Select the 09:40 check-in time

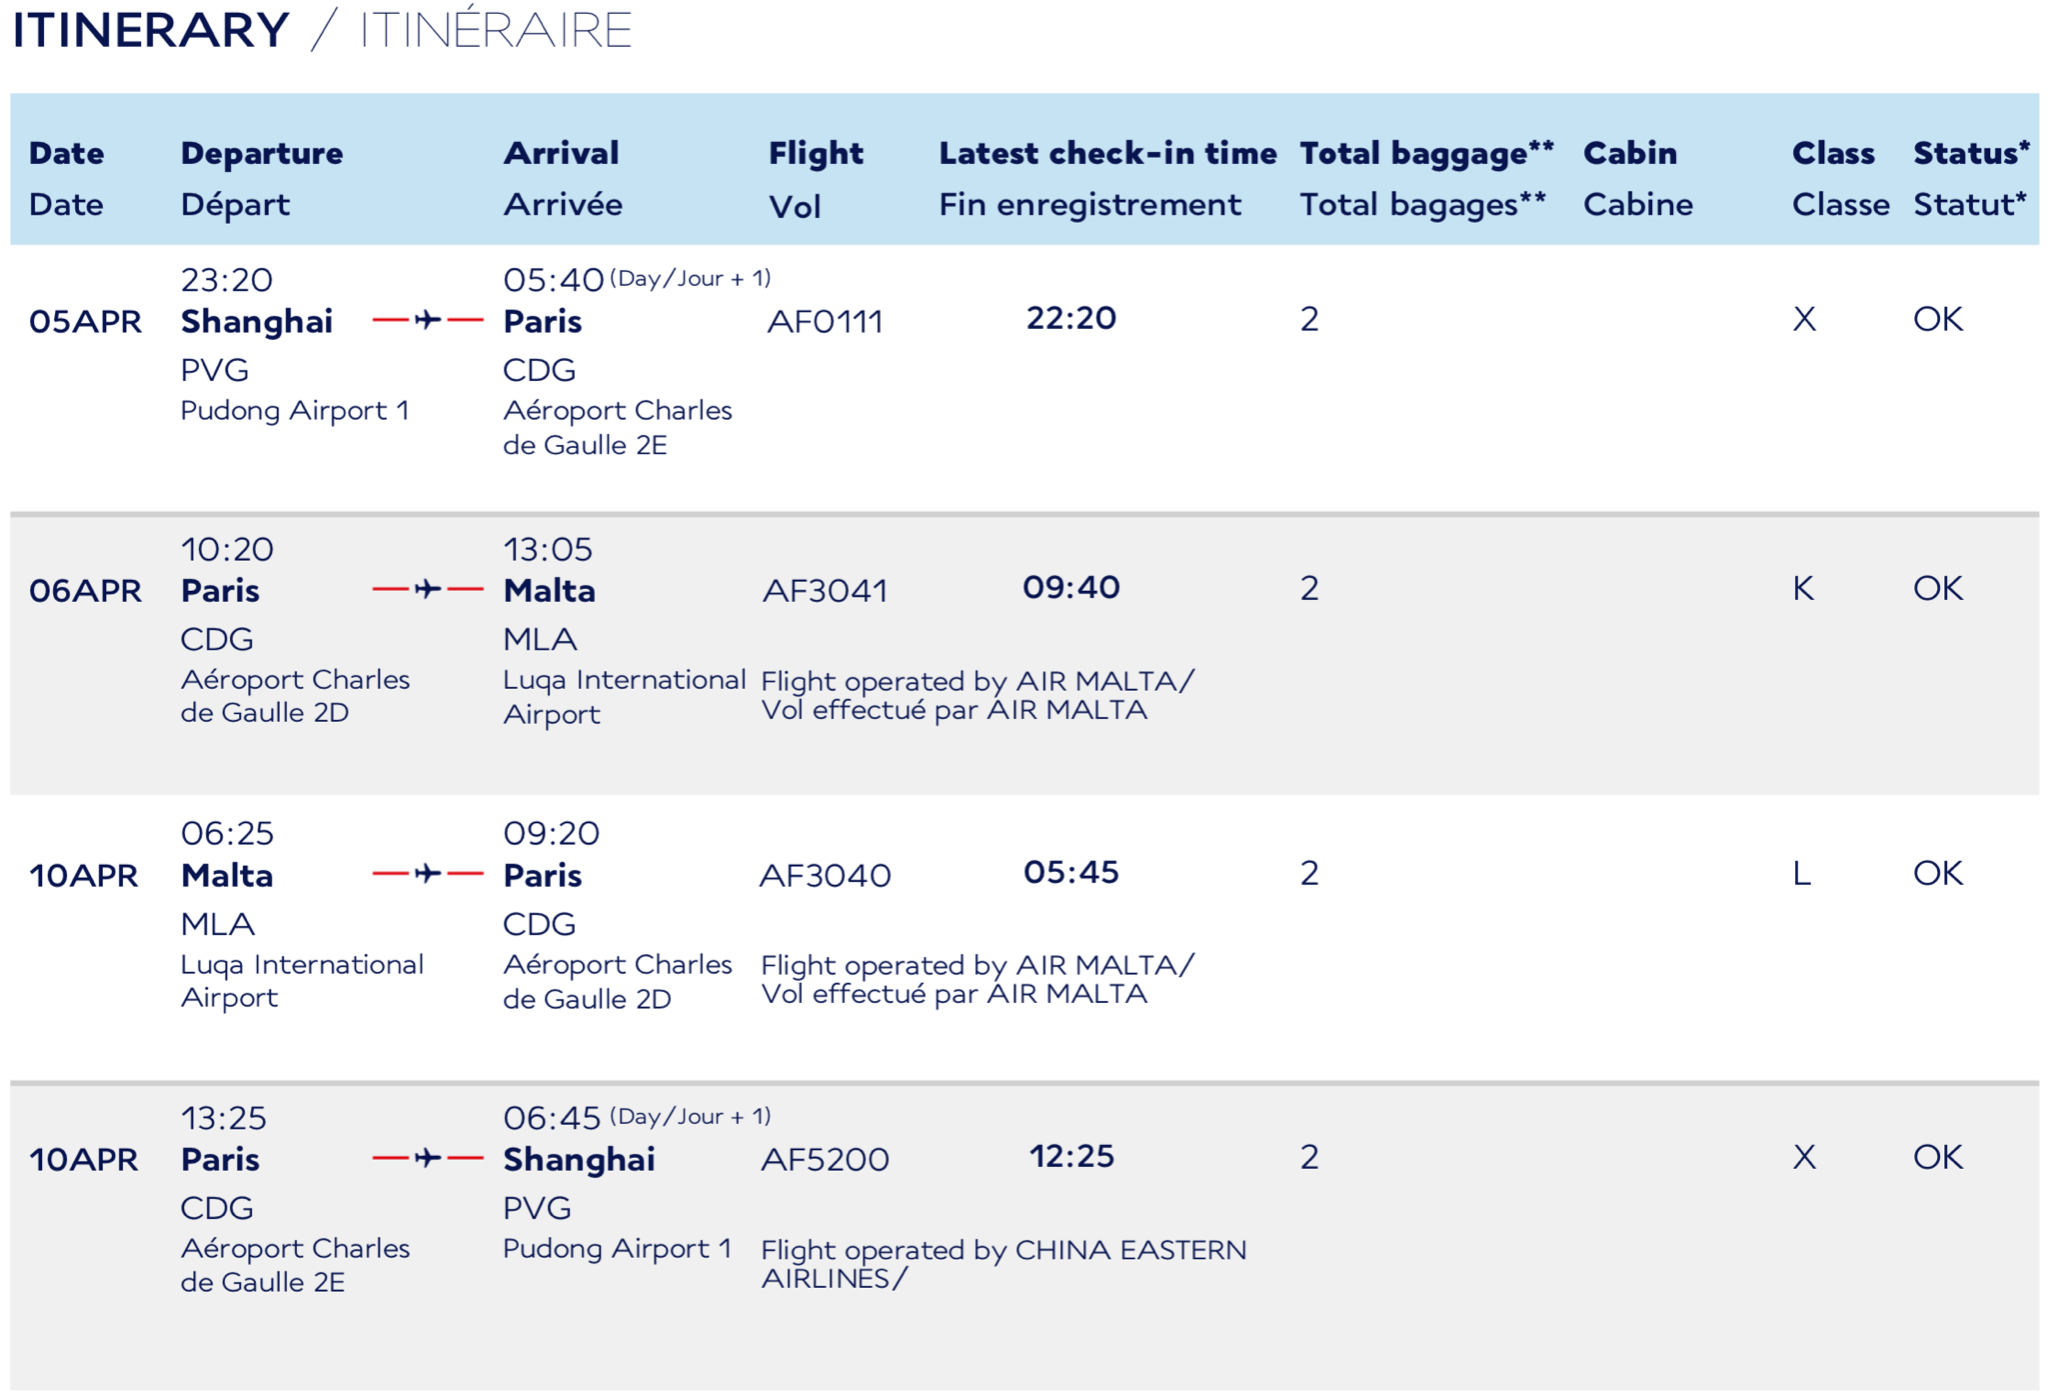coord(1071,587)
